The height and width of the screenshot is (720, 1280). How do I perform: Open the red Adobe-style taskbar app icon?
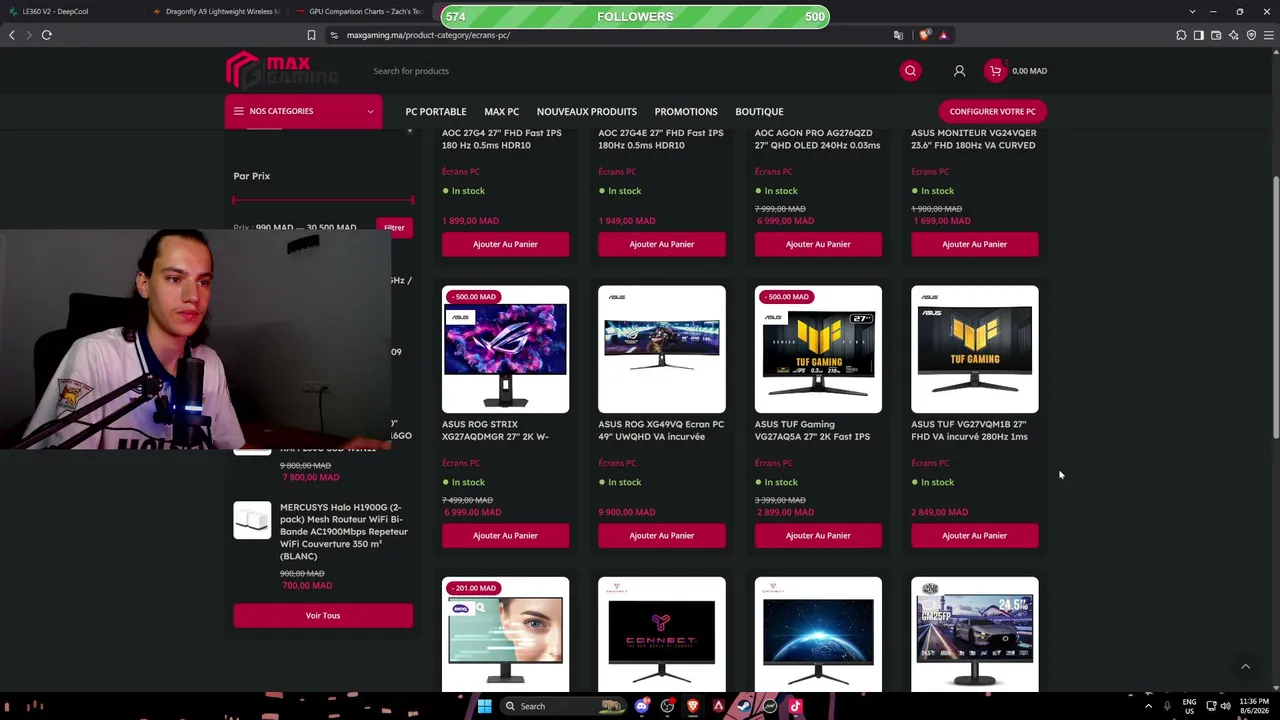718,706
